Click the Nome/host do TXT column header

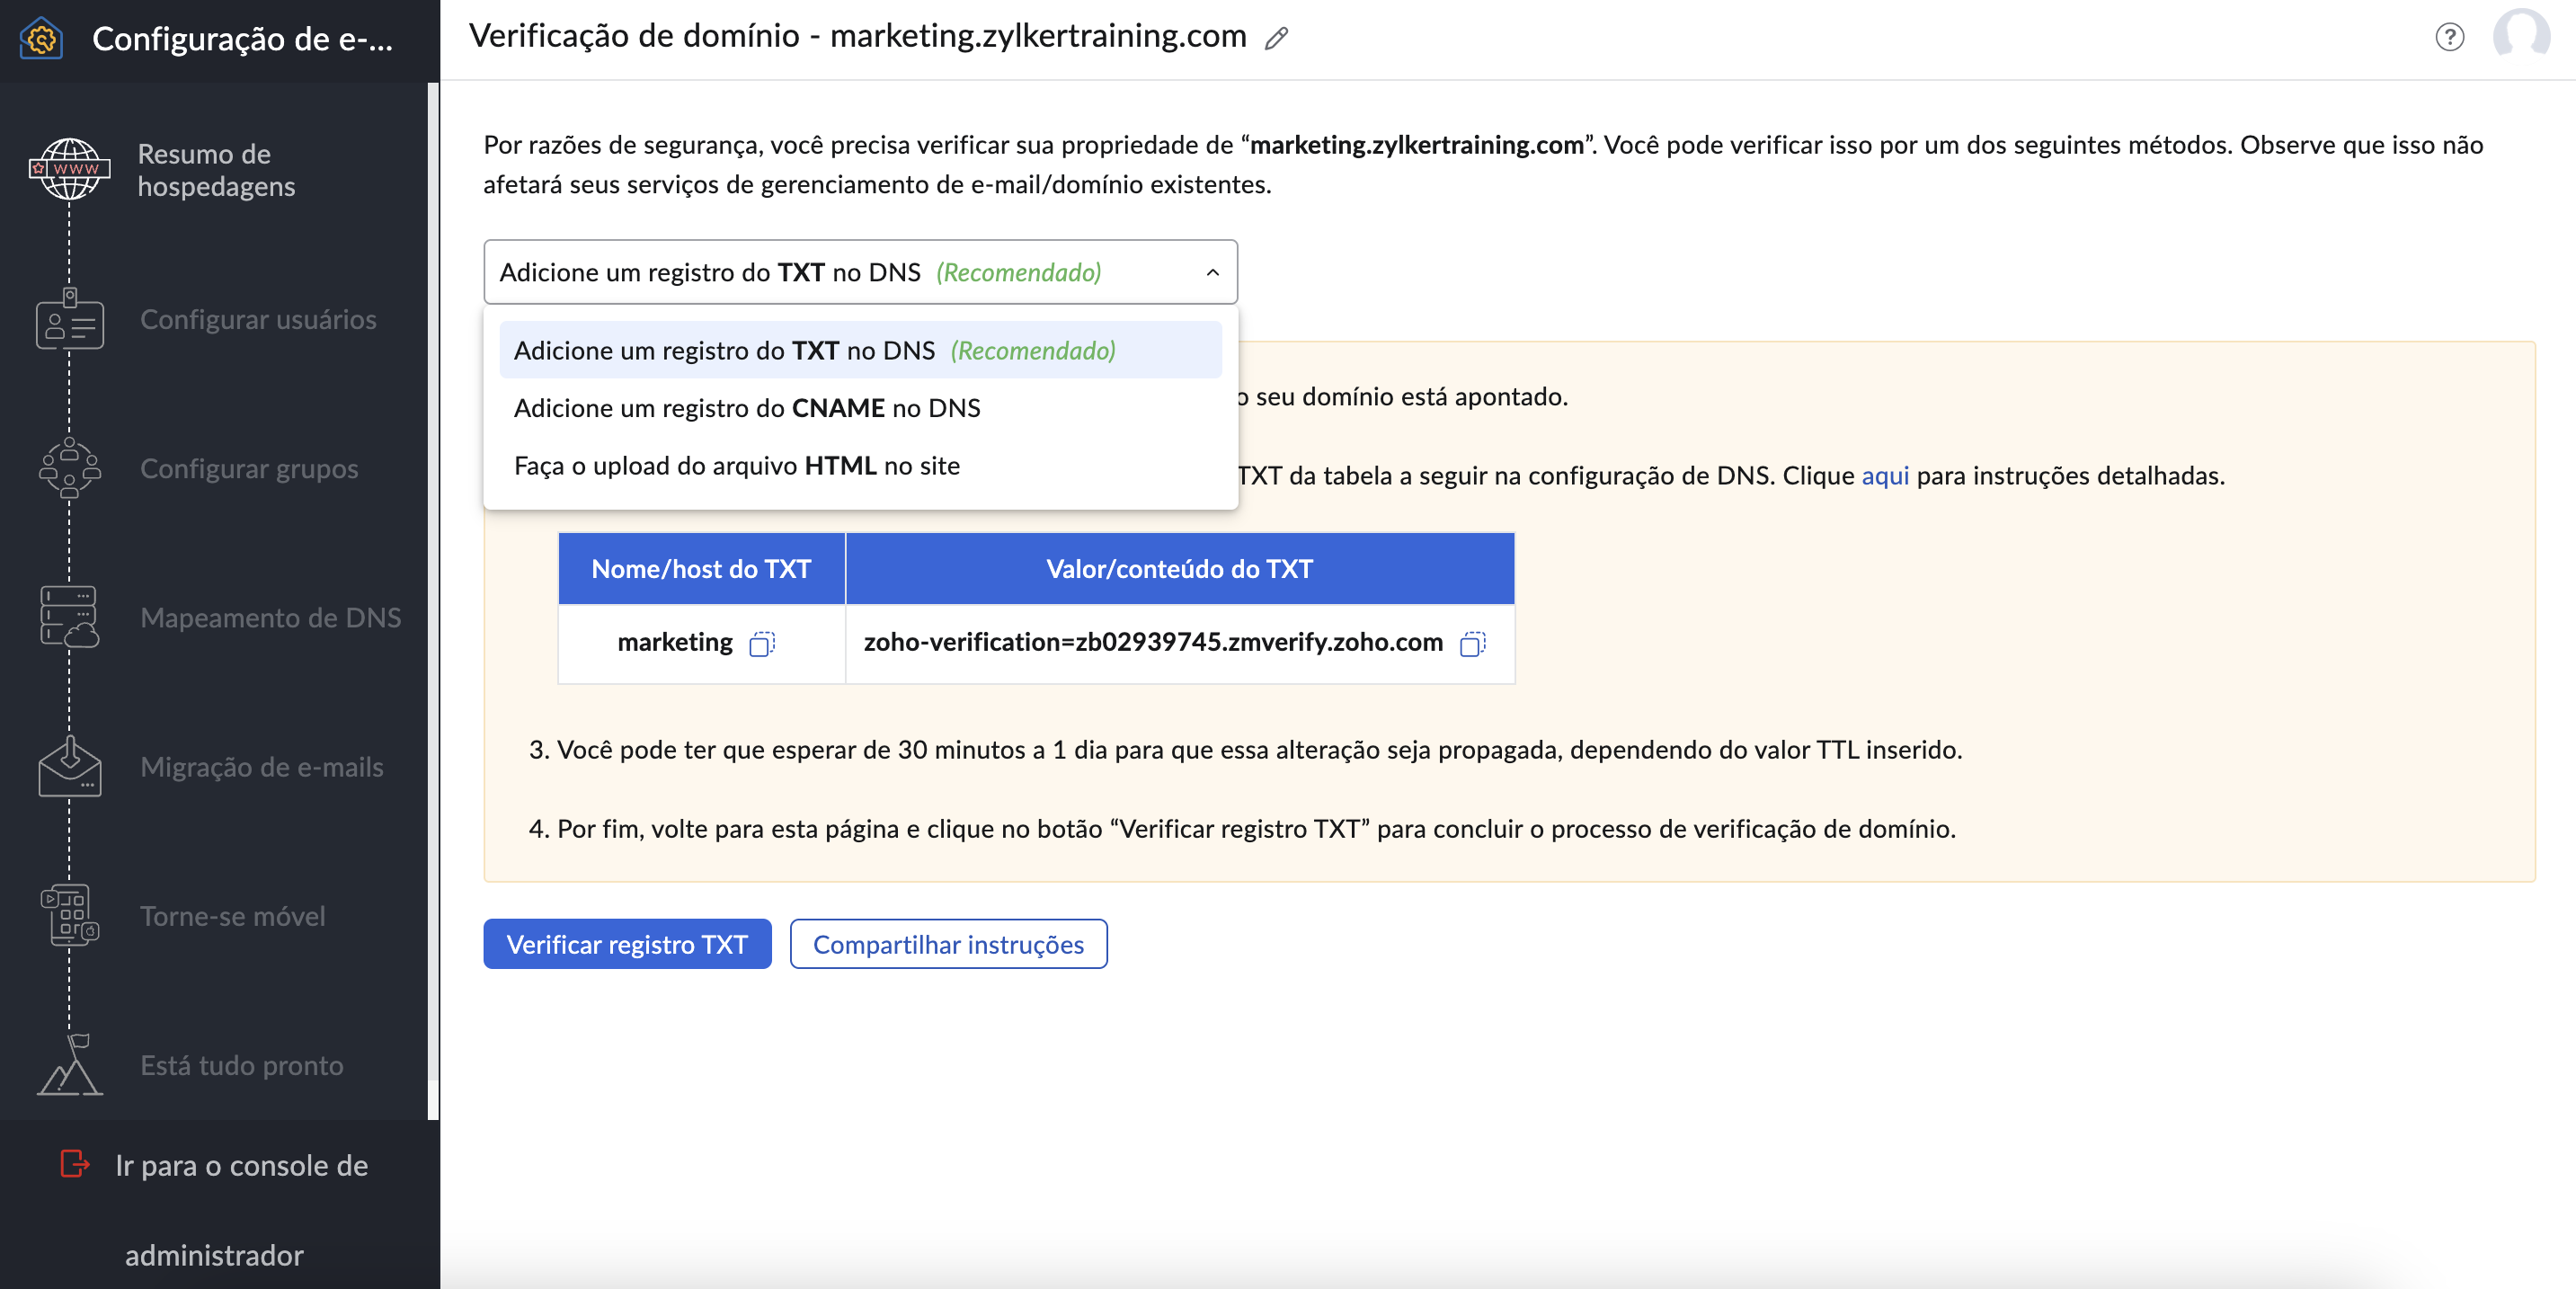[701, 569]
